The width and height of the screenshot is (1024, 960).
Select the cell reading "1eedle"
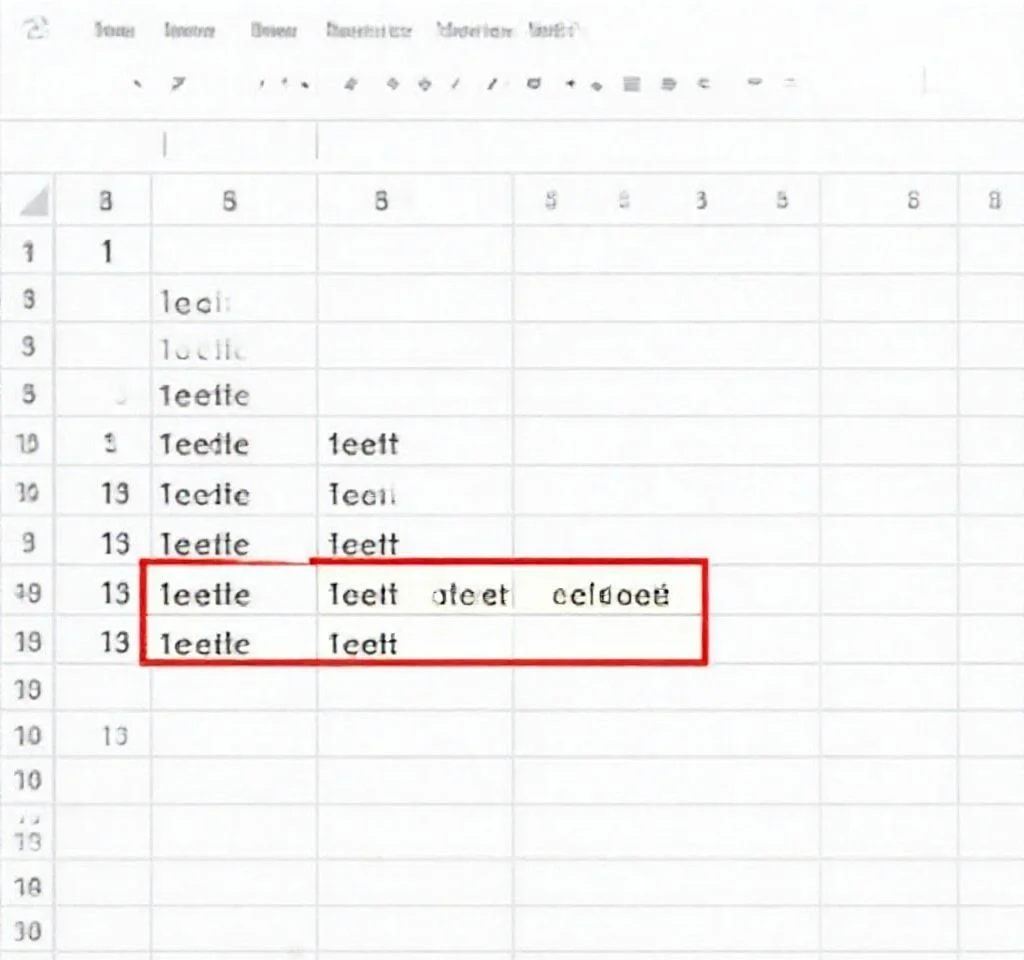(204, 445)
